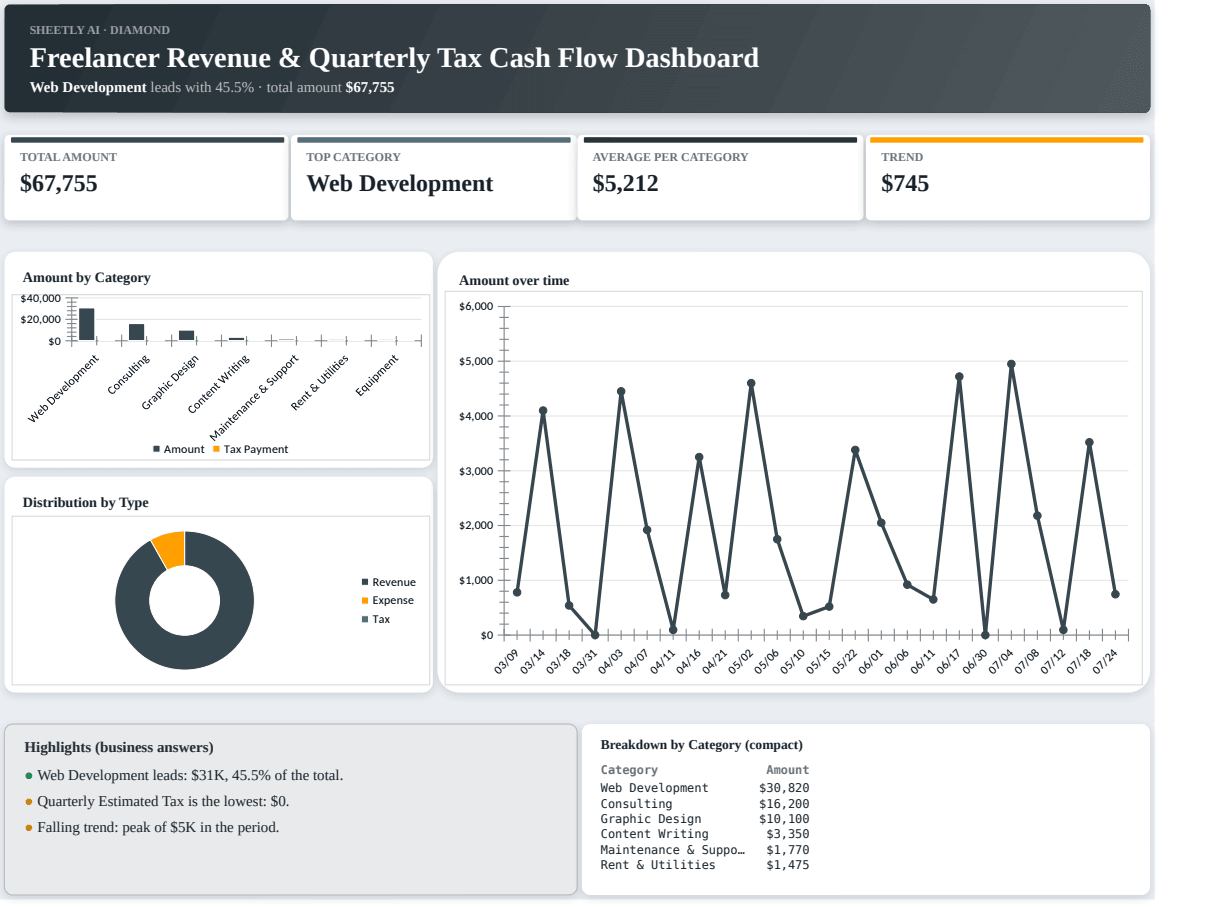Select the 07/04 peak data point
The width and height of the screenshot is (1227, 922).
1011,364
